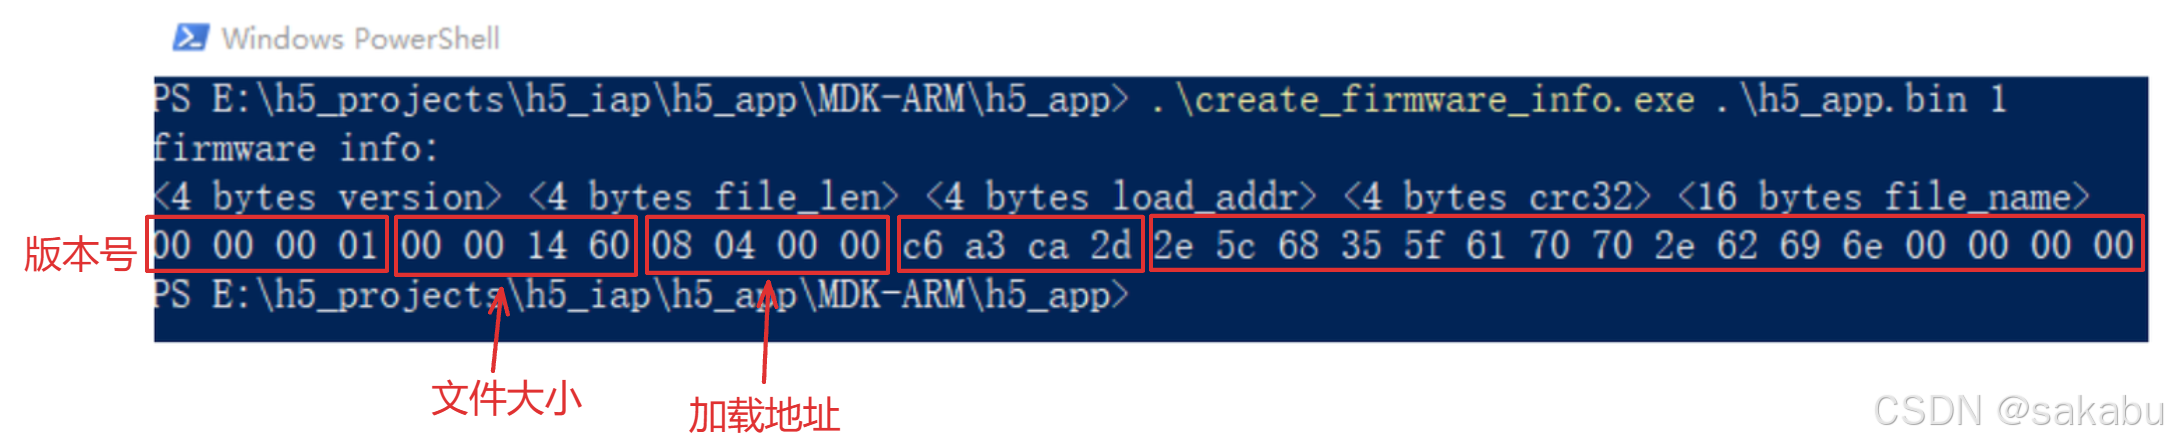Click the red 版本号 annotation label
This screenshot has width=2169, height=447.
[x=79, y=254]
